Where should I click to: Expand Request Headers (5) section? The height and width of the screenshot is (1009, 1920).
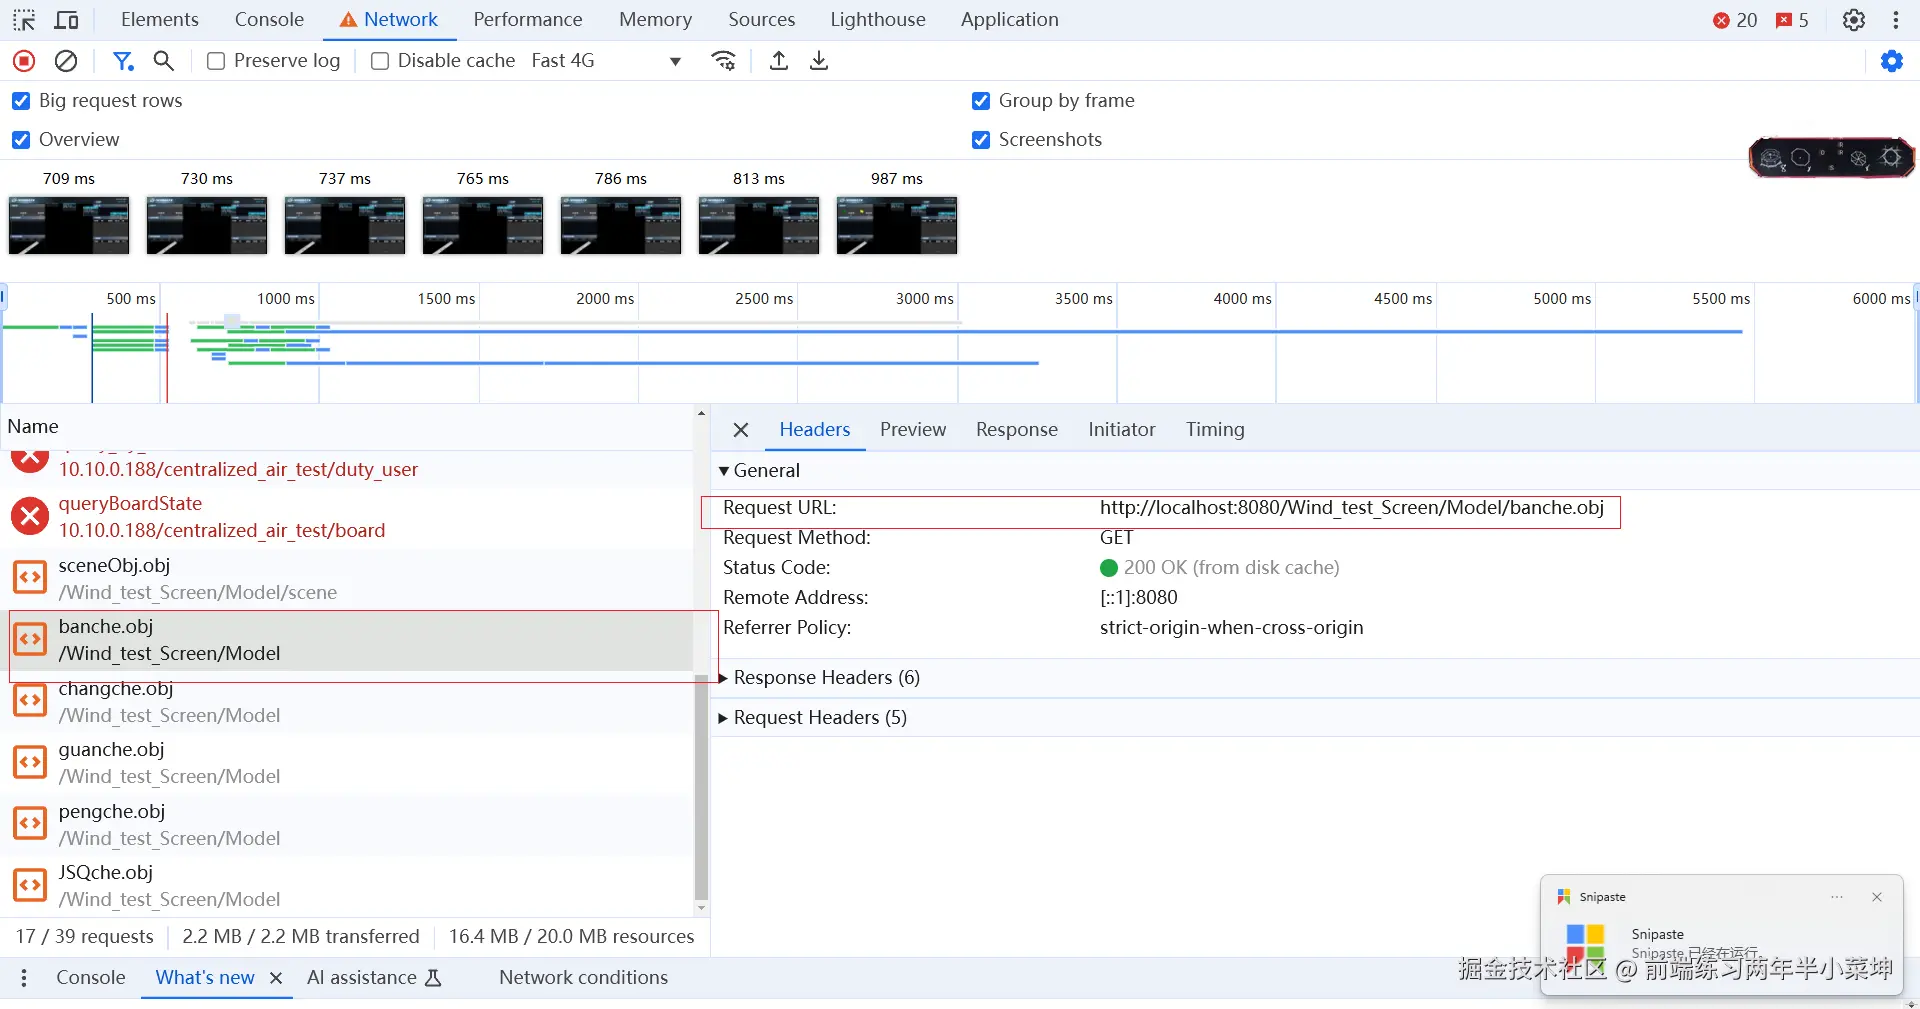(812, 718)
